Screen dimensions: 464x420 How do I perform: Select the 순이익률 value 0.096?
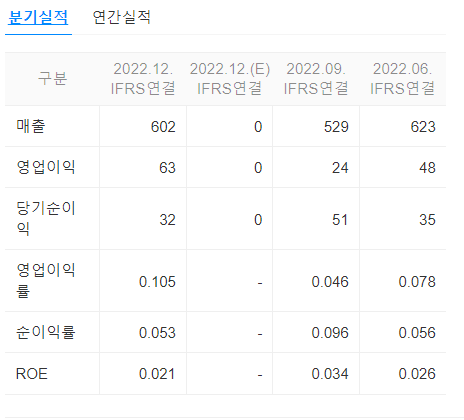point(330,333)
